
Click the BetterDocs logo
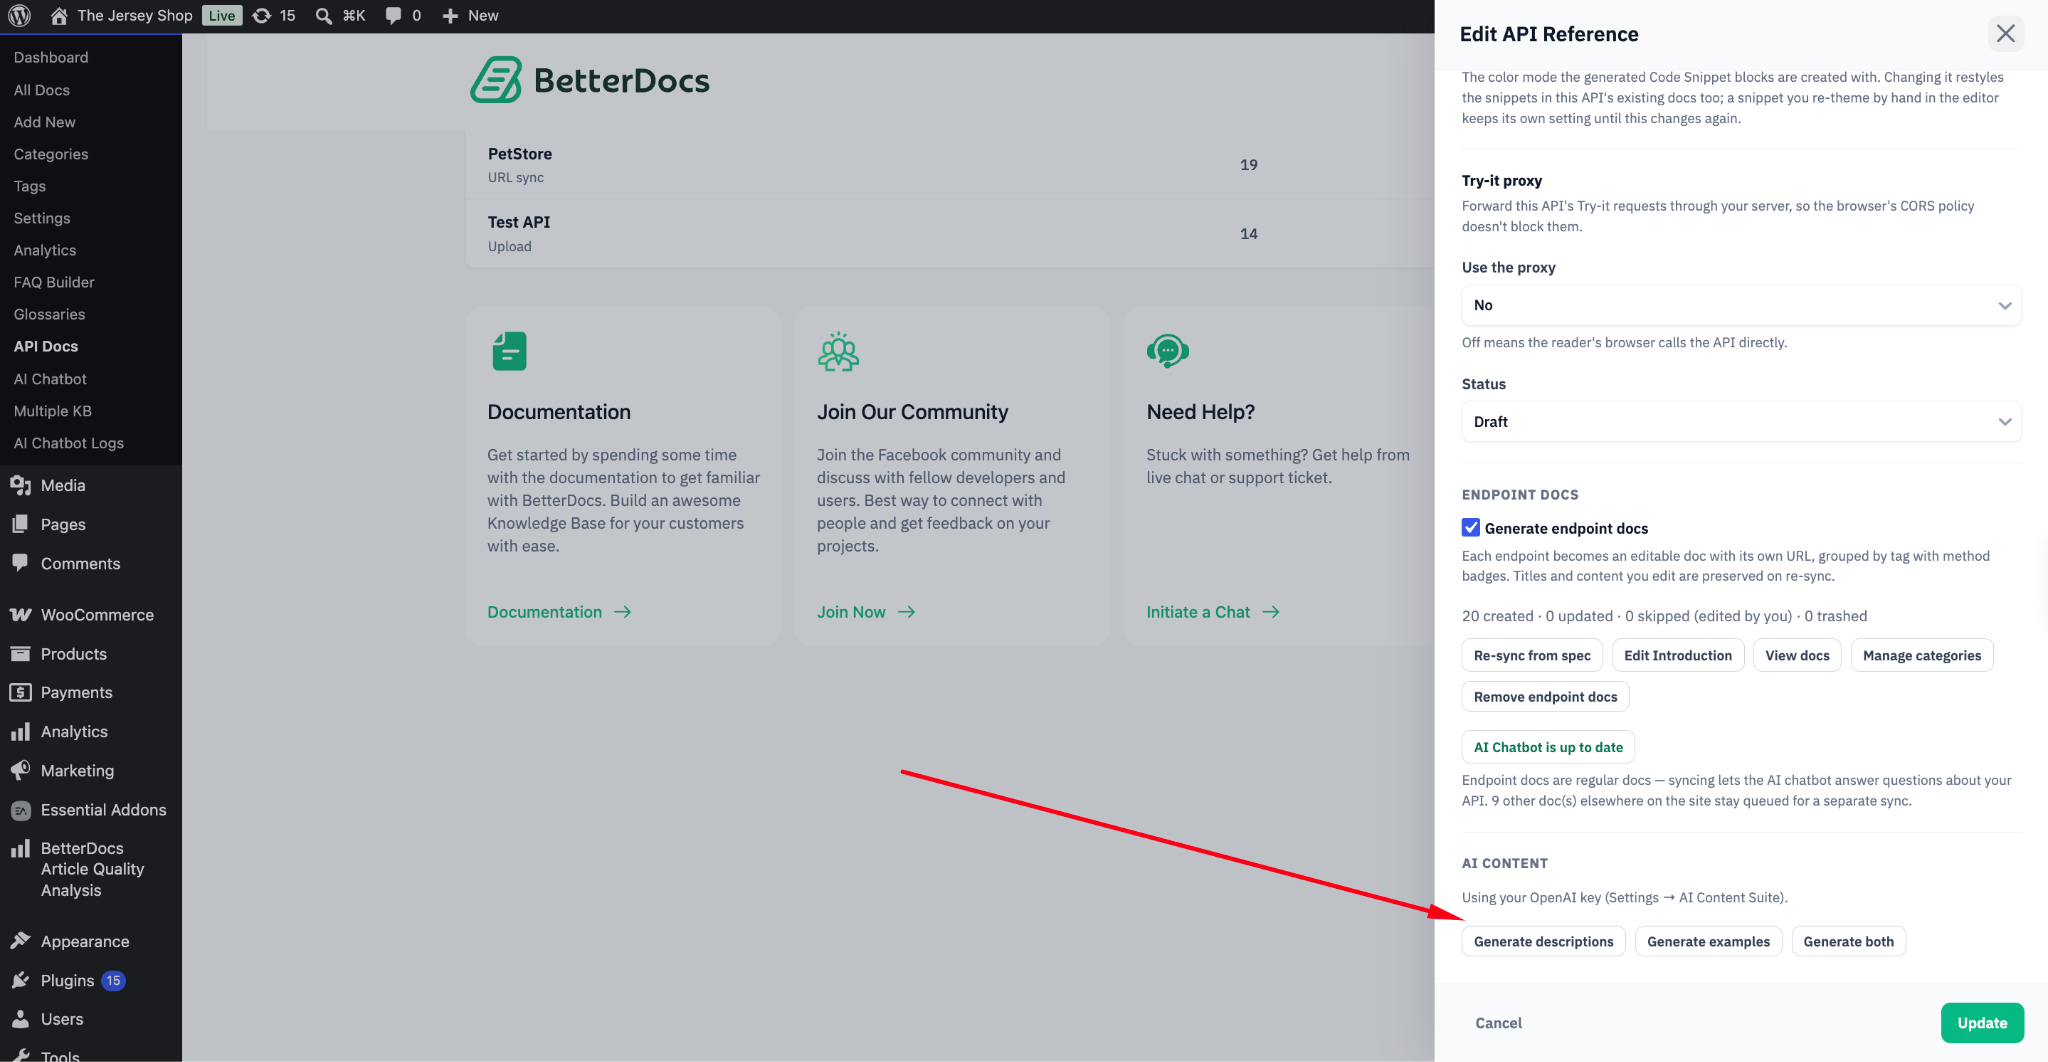pos(590,80)
